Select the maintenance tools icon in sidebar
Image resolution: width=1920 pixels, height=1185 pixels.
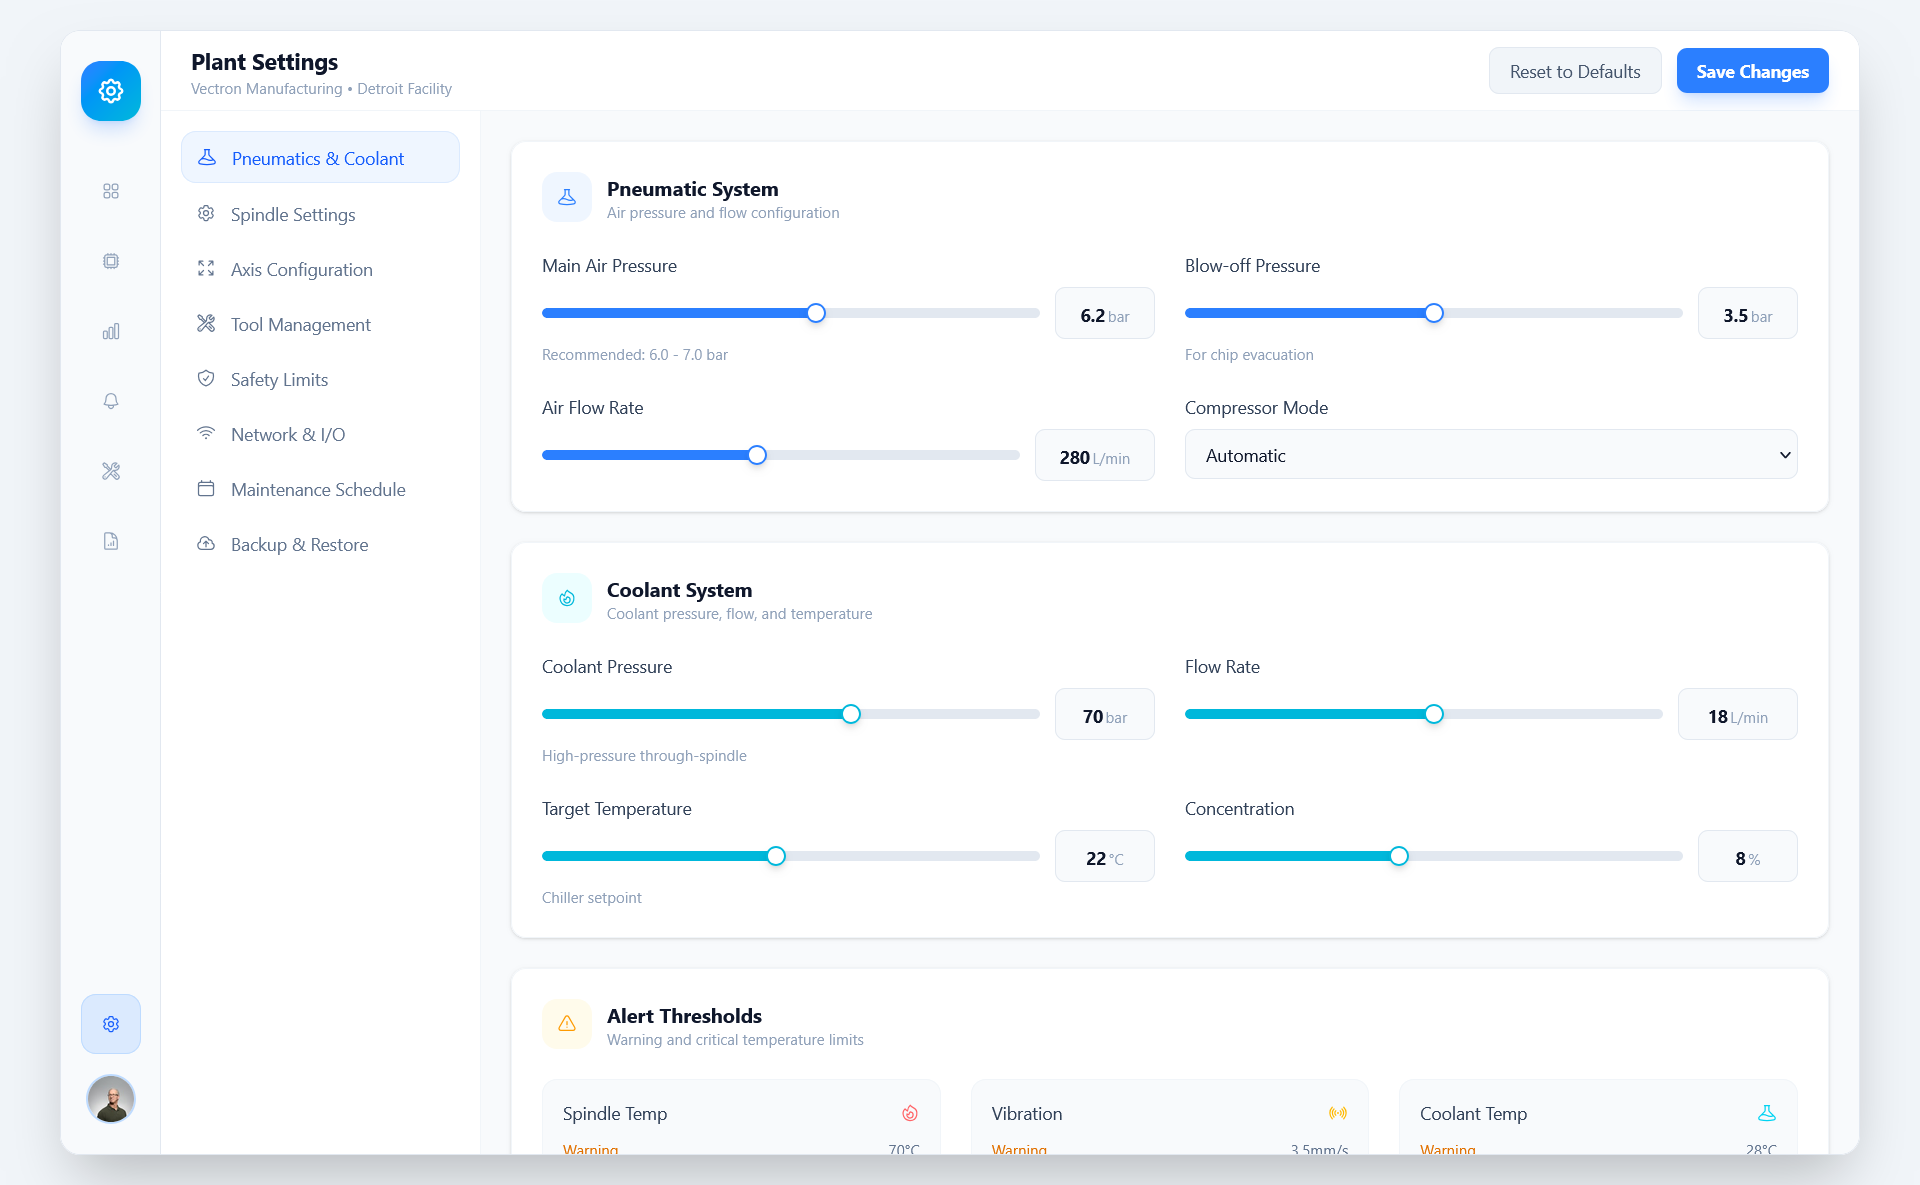[x=111, y=471]
